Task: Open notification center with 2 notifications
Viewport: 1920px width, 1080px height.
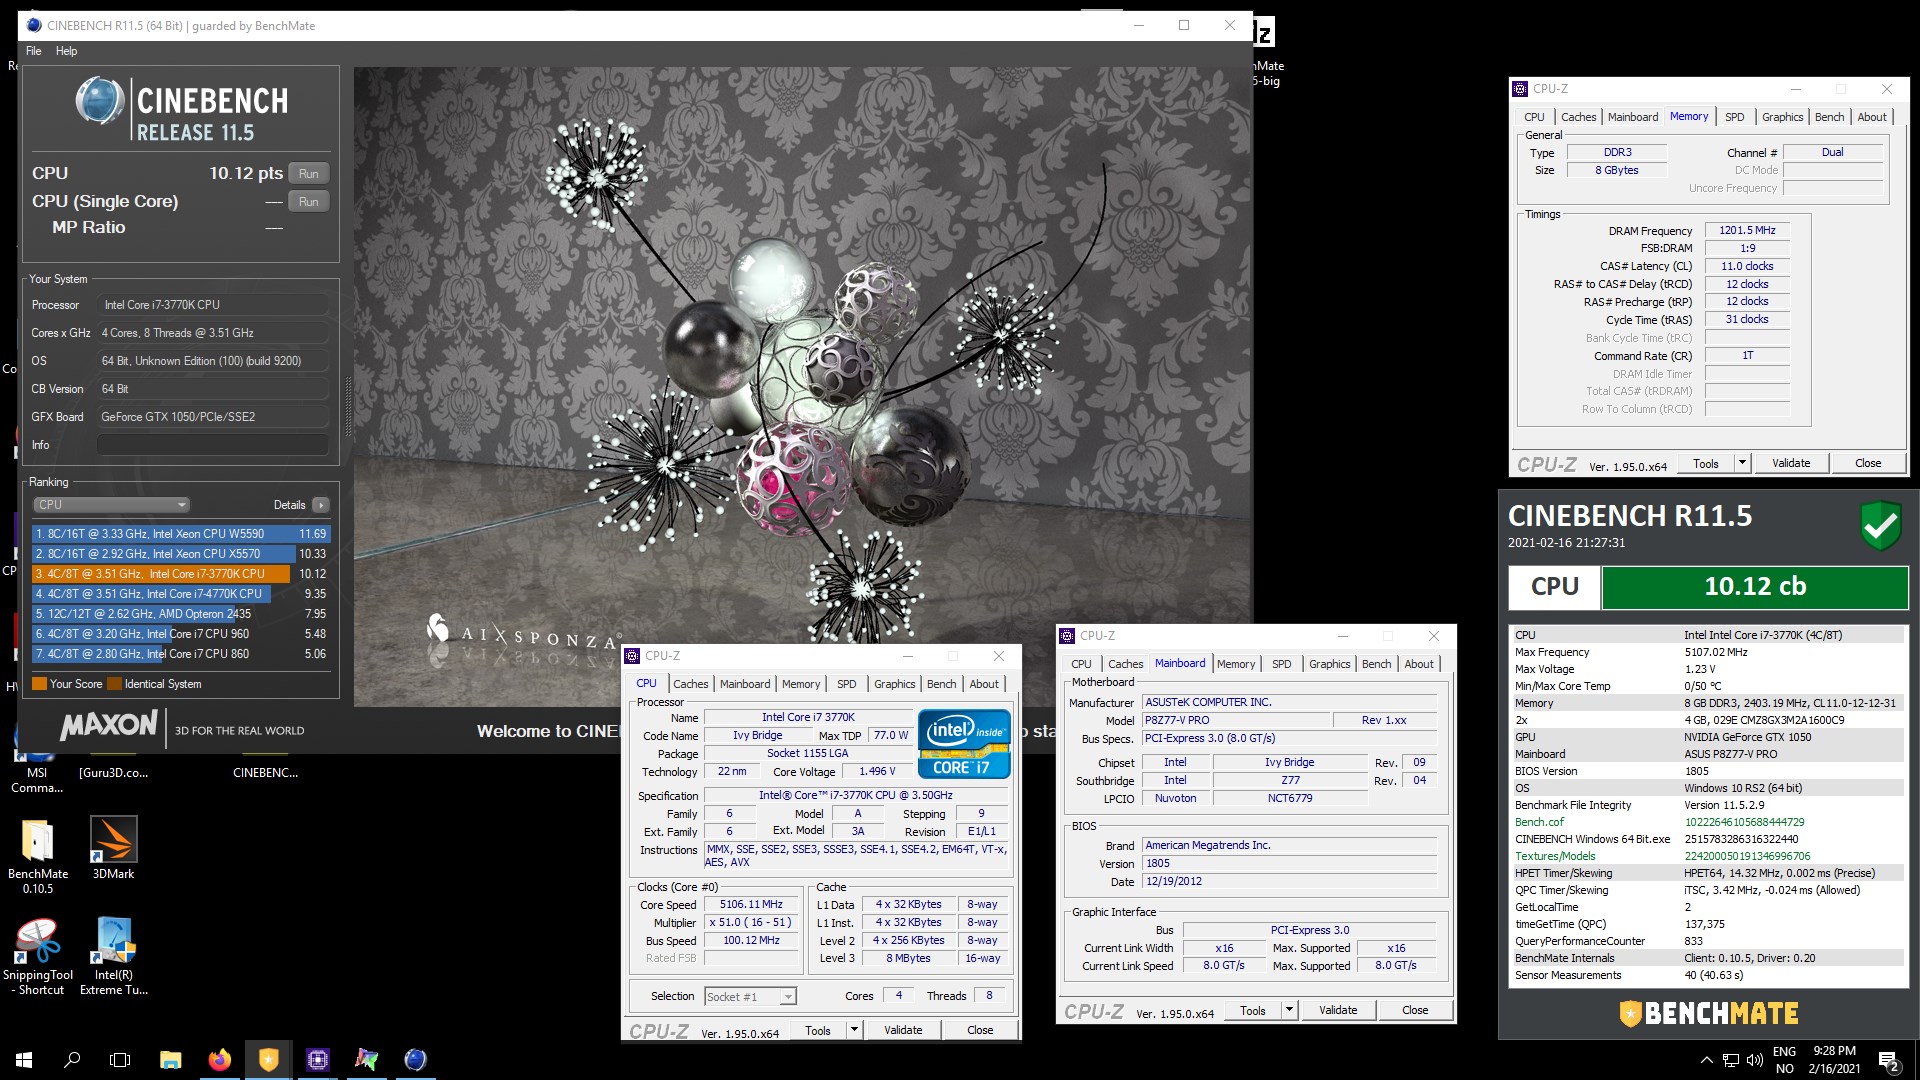Action: 1889,1061
